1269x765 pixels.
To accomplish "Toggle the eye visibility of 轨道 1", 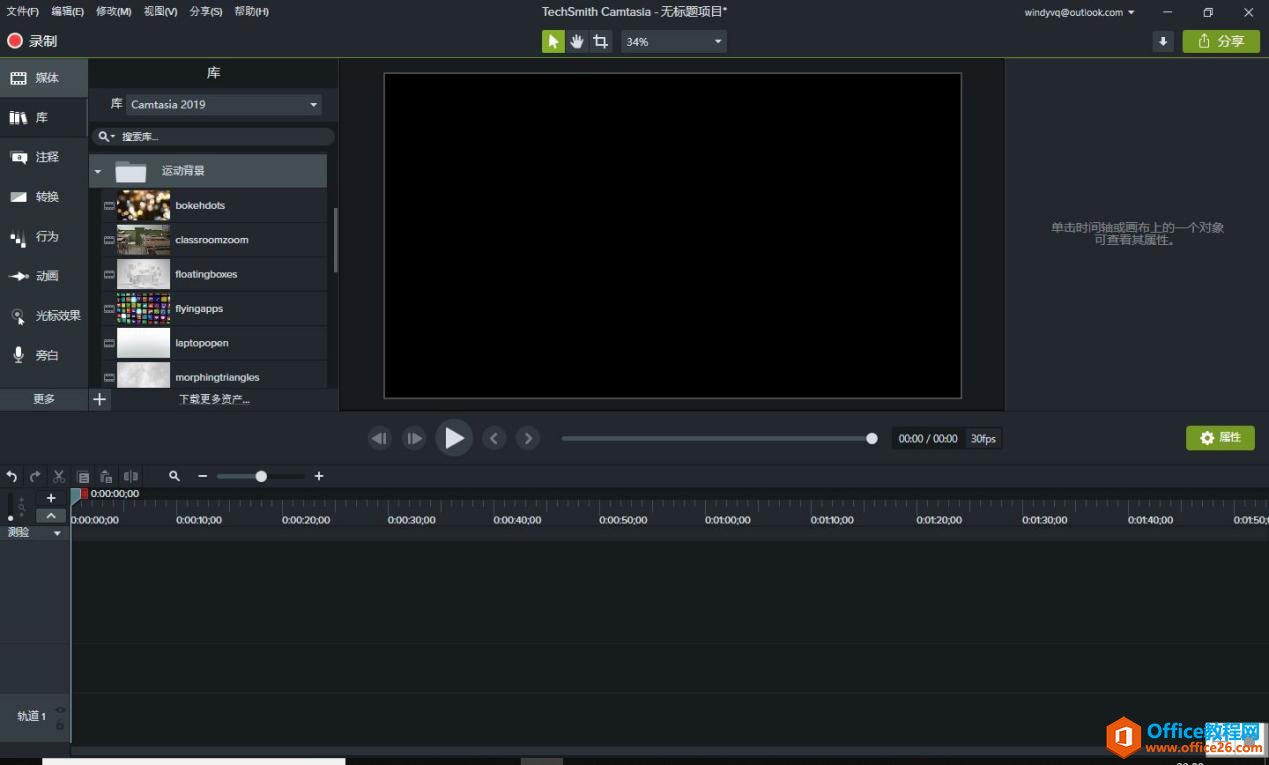I will (x=60, y=710).
